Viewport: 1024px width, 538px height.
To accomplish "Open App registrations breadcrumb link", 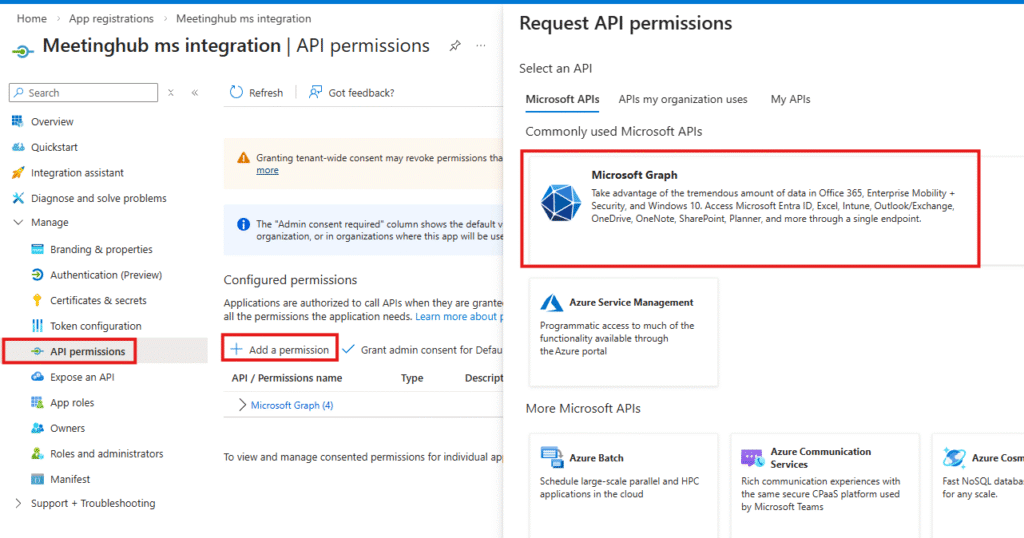I will [x=111, y=19].
